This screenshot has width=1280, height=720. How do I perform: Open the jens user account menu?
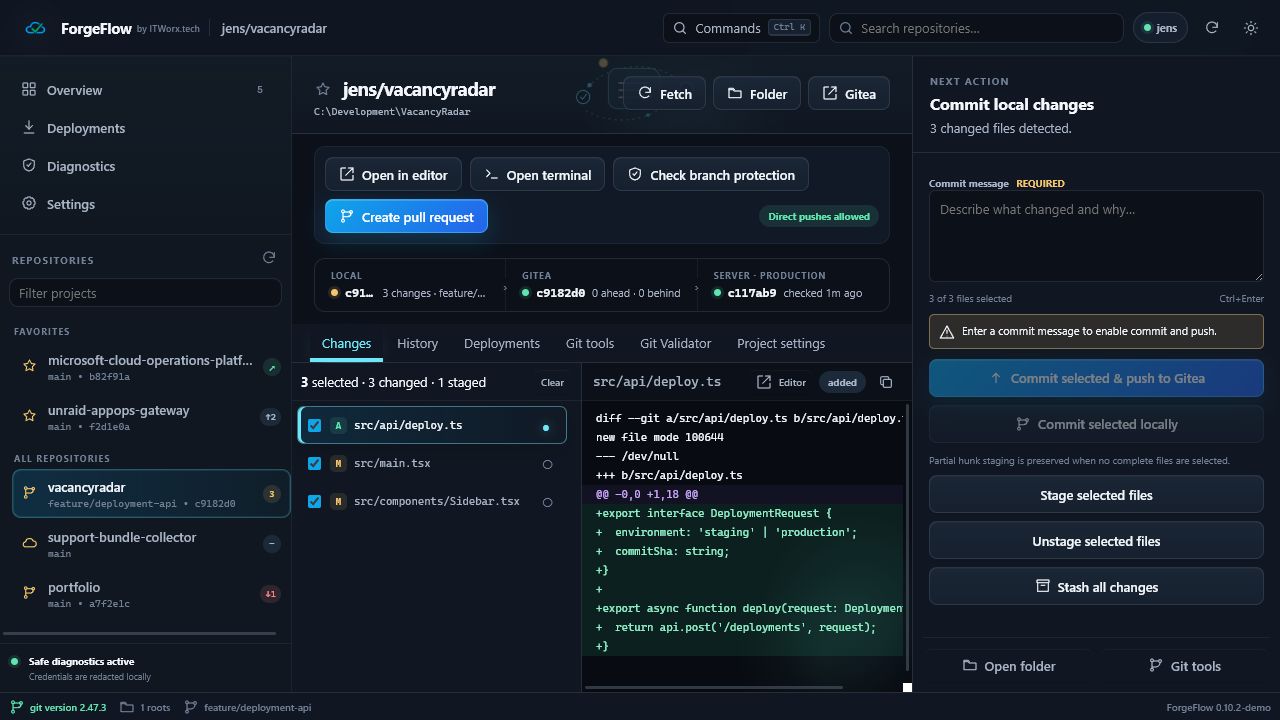(x=1160, y=28)
